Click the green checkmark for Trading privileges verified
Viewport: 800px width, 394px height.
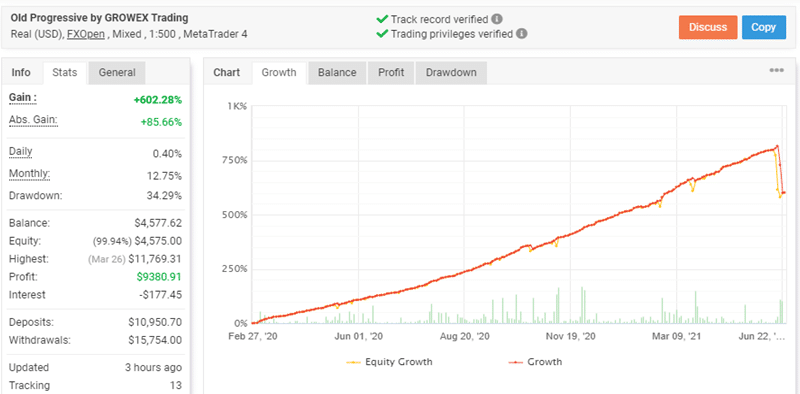[x=382, y=34]
